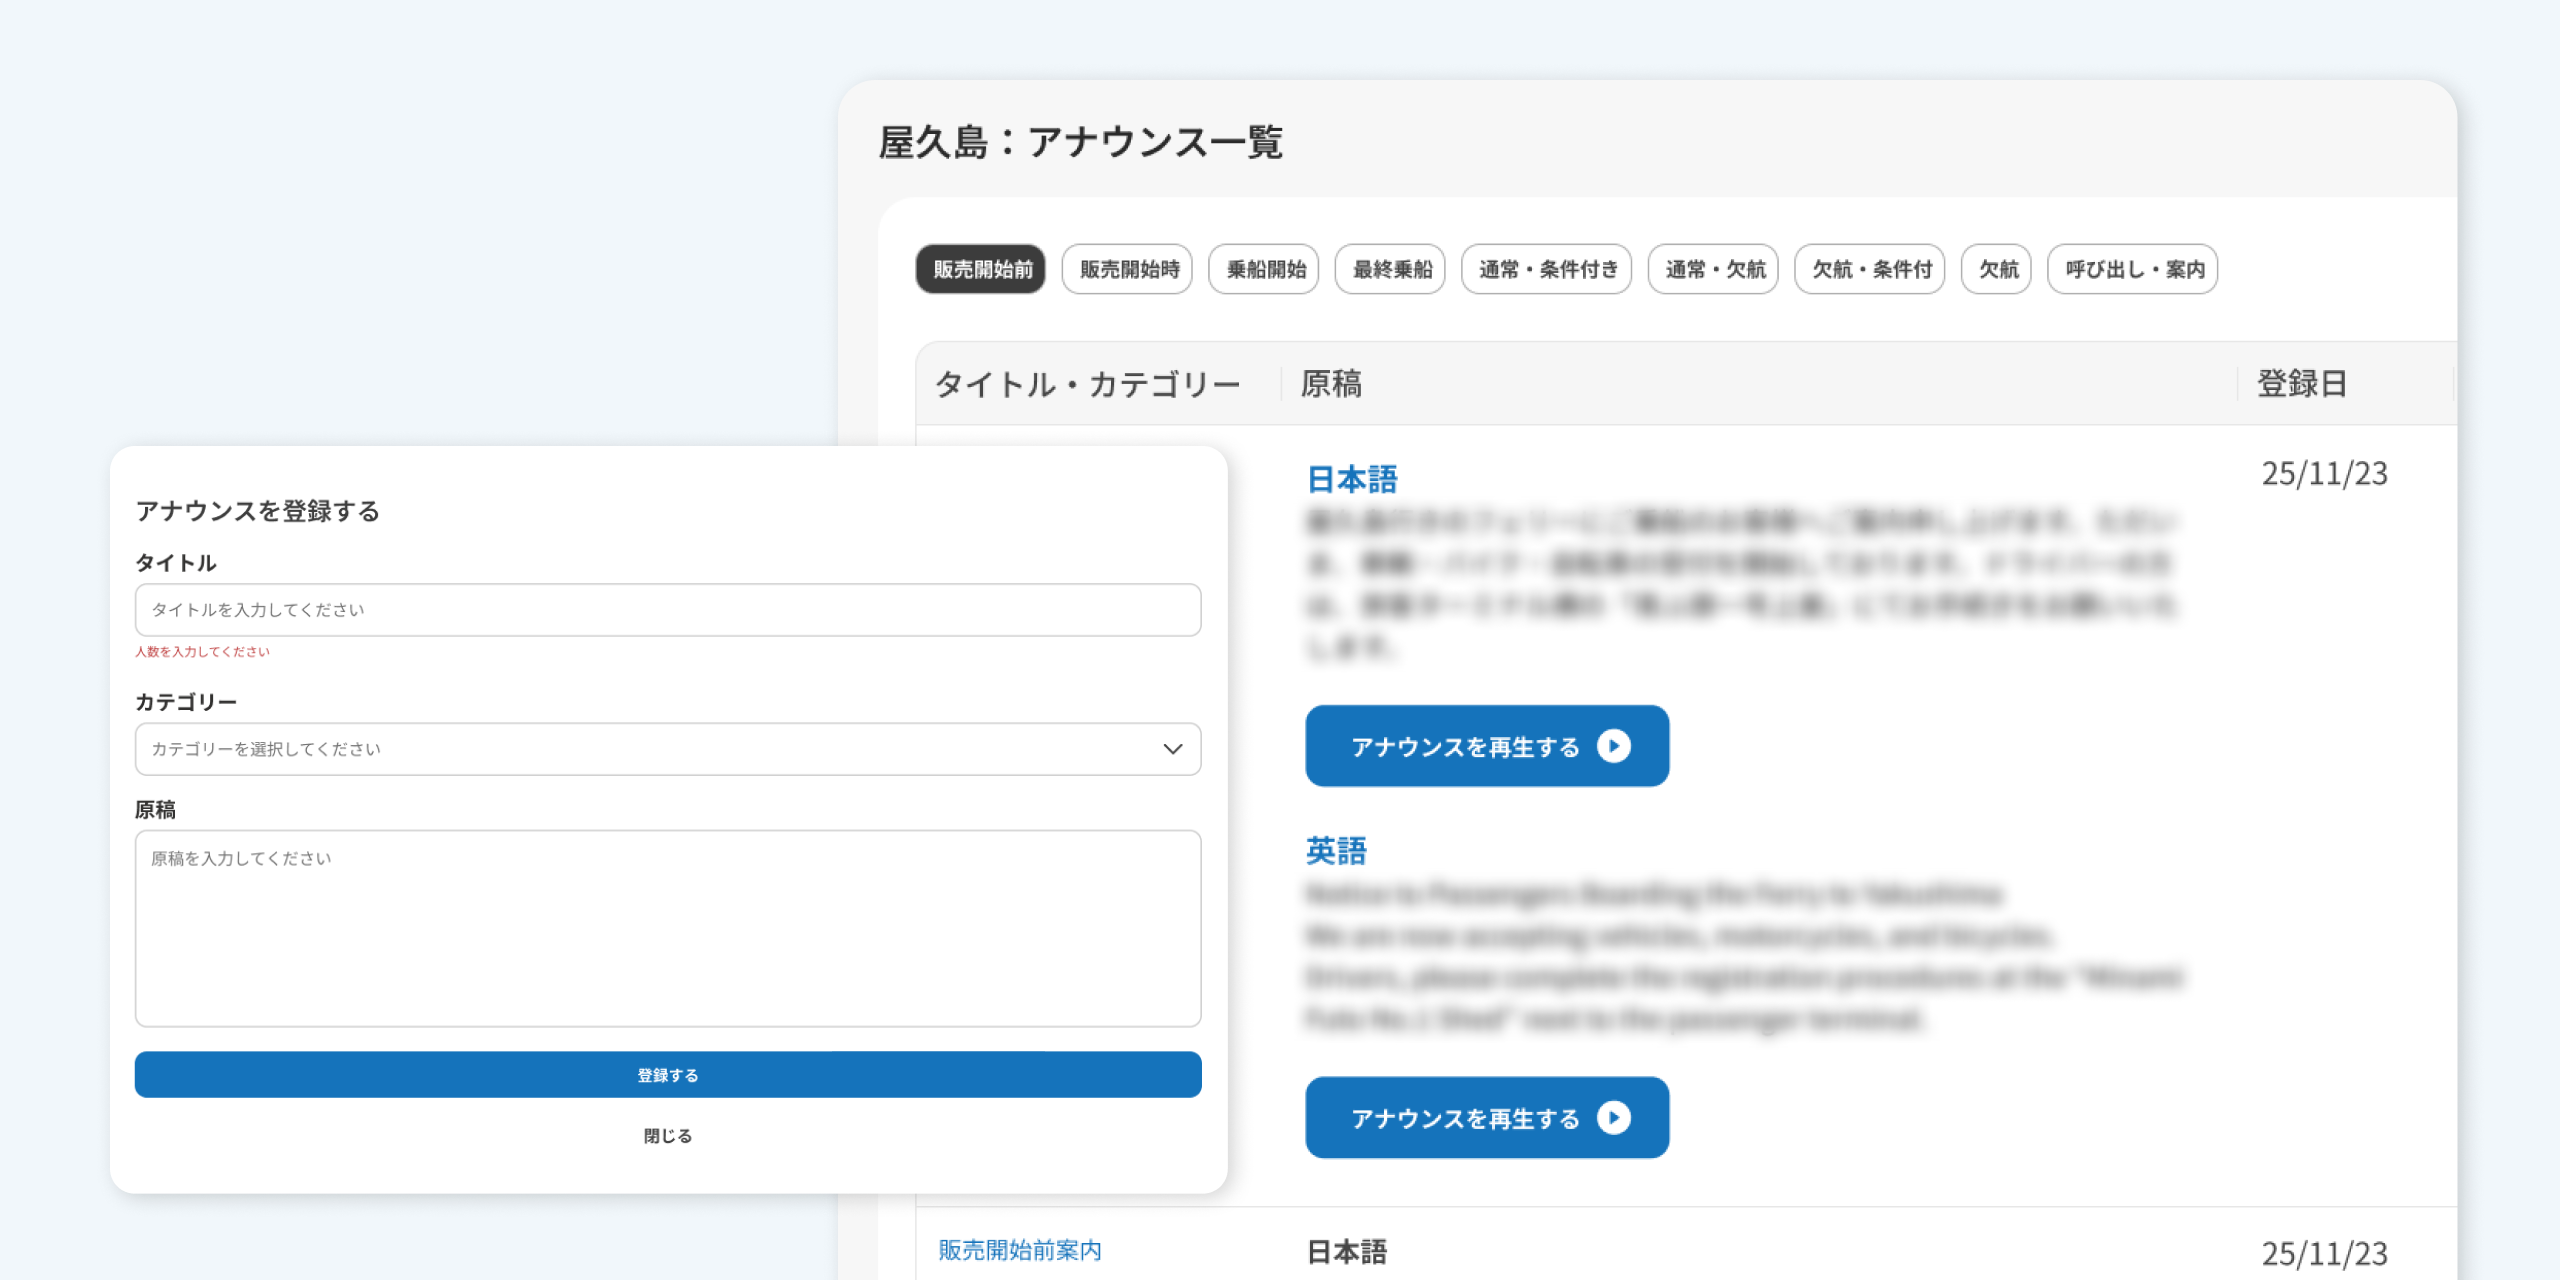This screenshot has width=2560, height=1280.
Task: Play the English announcement under 英語
Action: click(x=1487, y=1117)
